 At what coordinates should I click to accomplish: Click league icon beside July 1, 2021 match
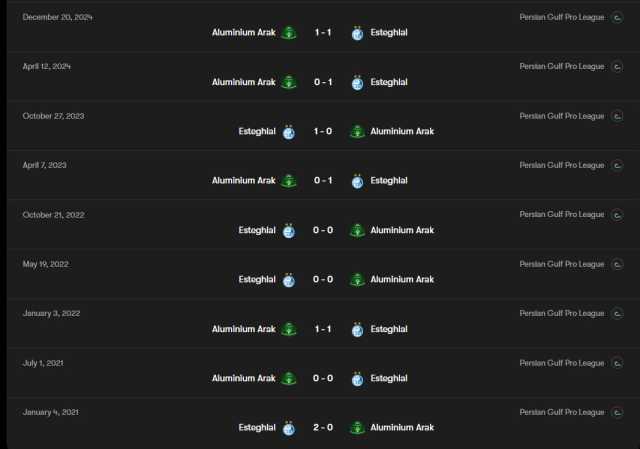617,363
